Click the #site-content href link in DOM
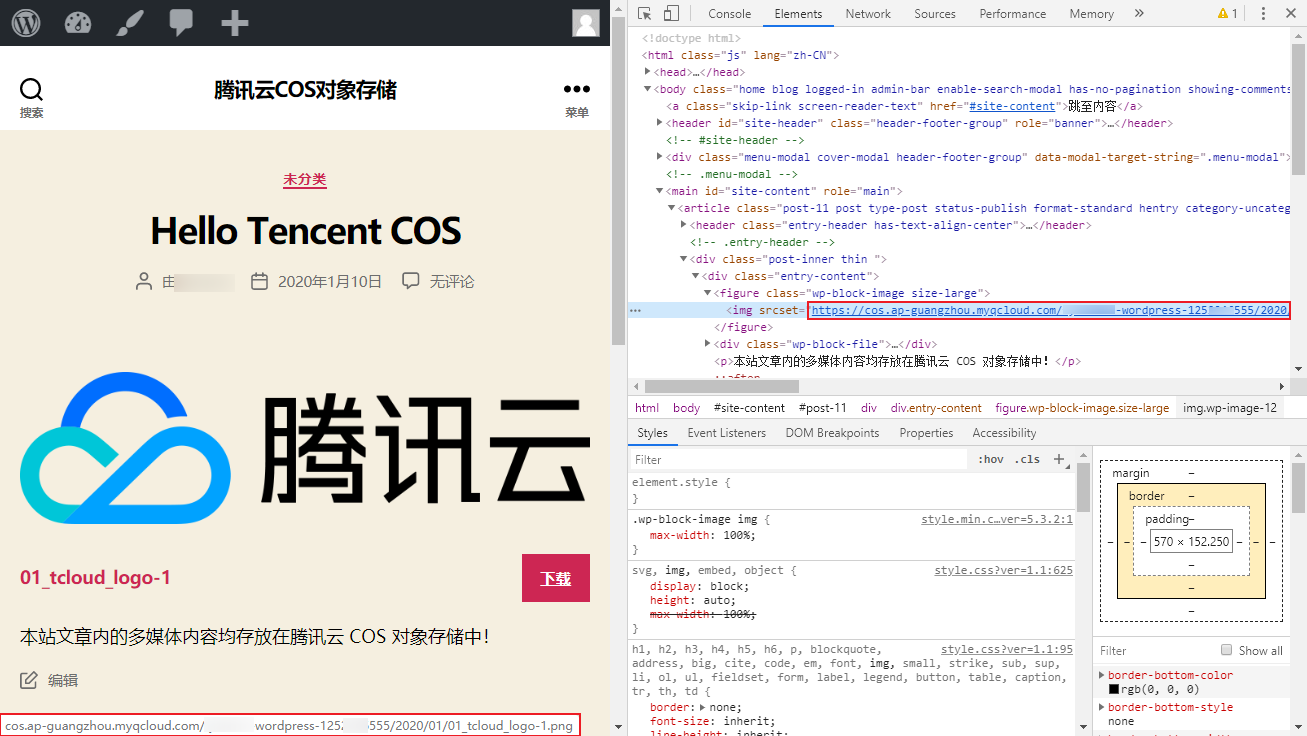The image size is (1307, 736). coord(1012,106)
